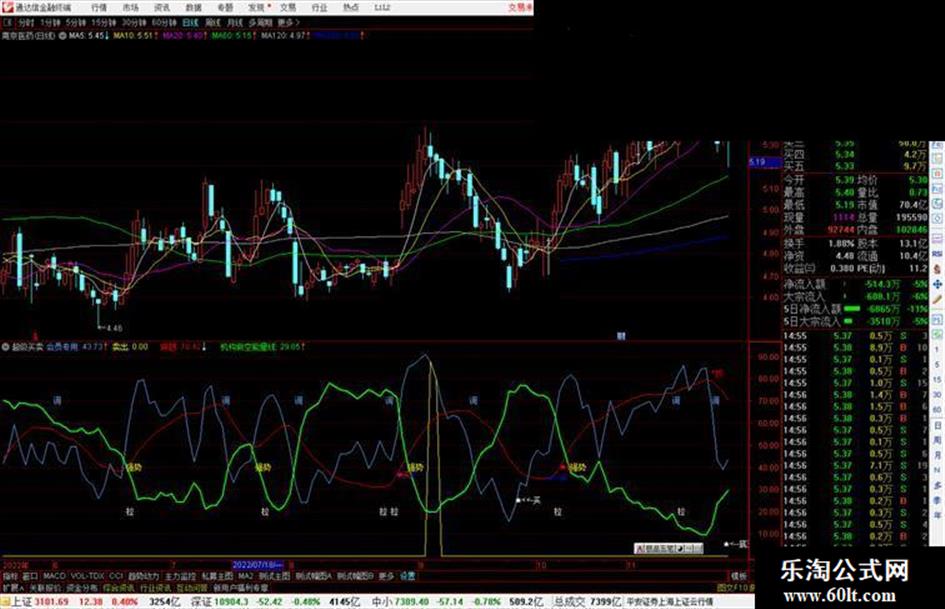Viewport: 945px width, 609px height.
Task: Select the 日线 daily period
Action: tap(190, 23)
